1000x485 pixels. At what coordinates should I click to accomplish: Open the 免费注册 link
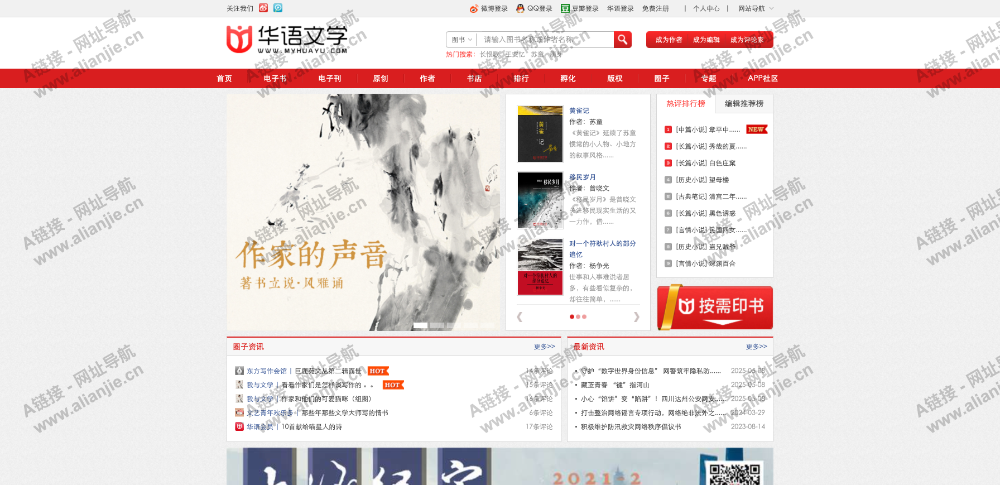(656, 8)
